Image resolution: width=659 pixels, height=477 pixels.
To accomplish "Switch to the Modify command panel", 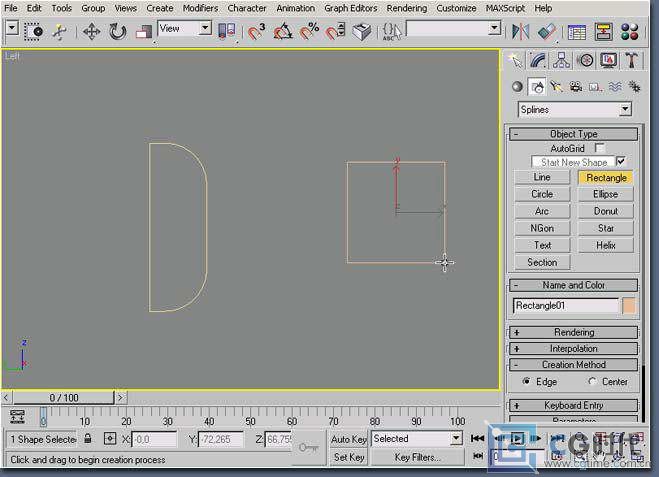I will 538,61.
